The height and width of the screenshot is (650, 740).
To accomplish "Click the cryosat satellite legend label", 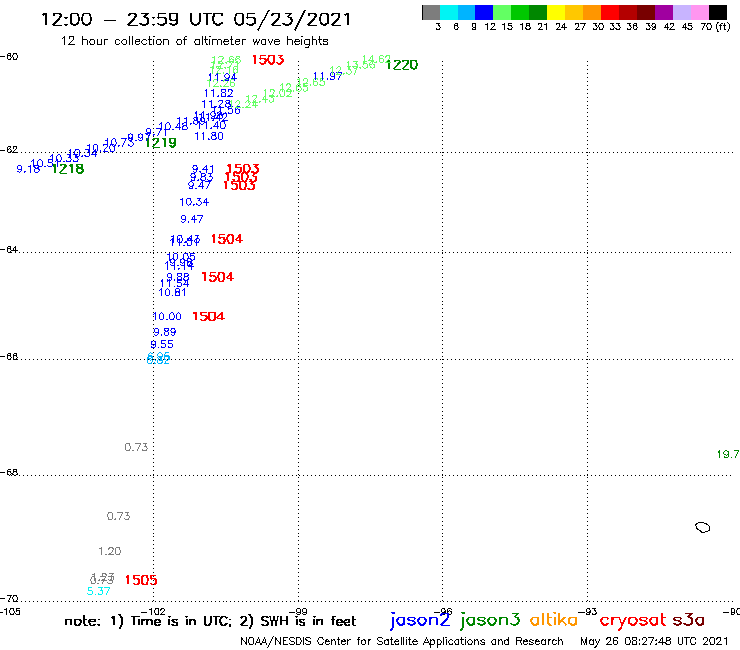I will 633,621.
